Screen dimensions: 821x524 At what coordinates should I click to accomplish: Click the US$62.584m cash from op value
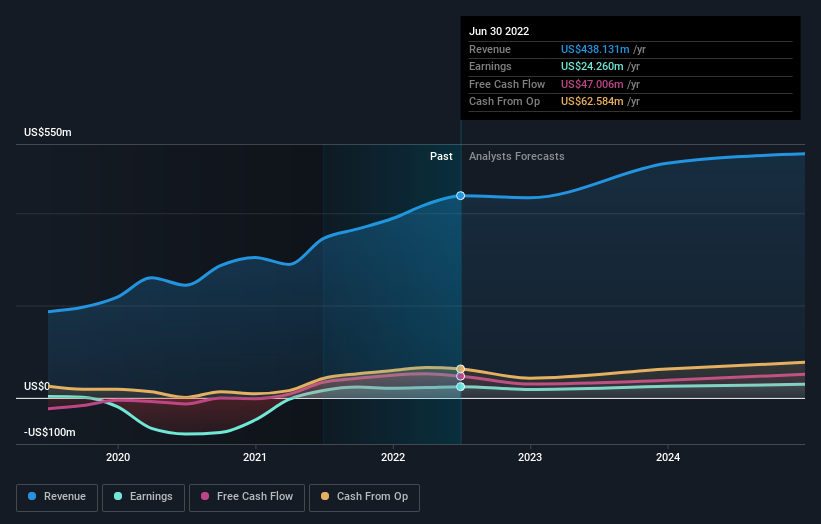(592, 102)
